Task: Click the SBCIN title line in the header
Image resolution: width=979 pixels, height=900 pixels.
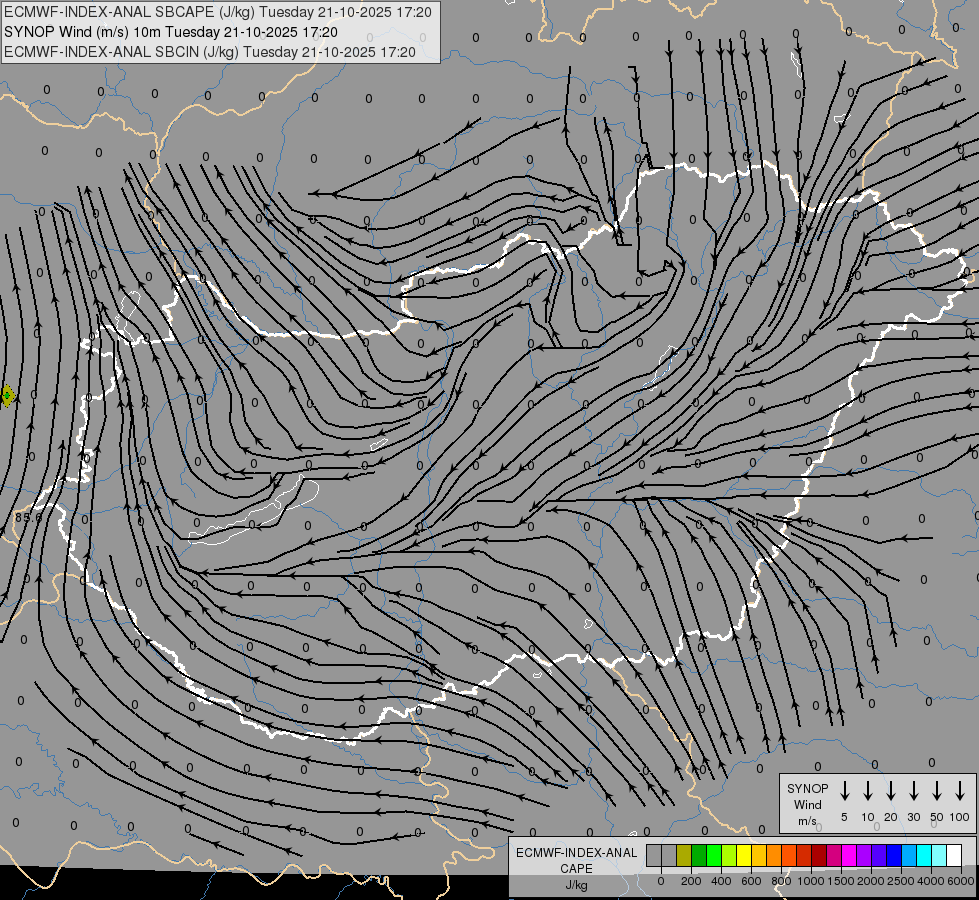Action: click(209, 52)
